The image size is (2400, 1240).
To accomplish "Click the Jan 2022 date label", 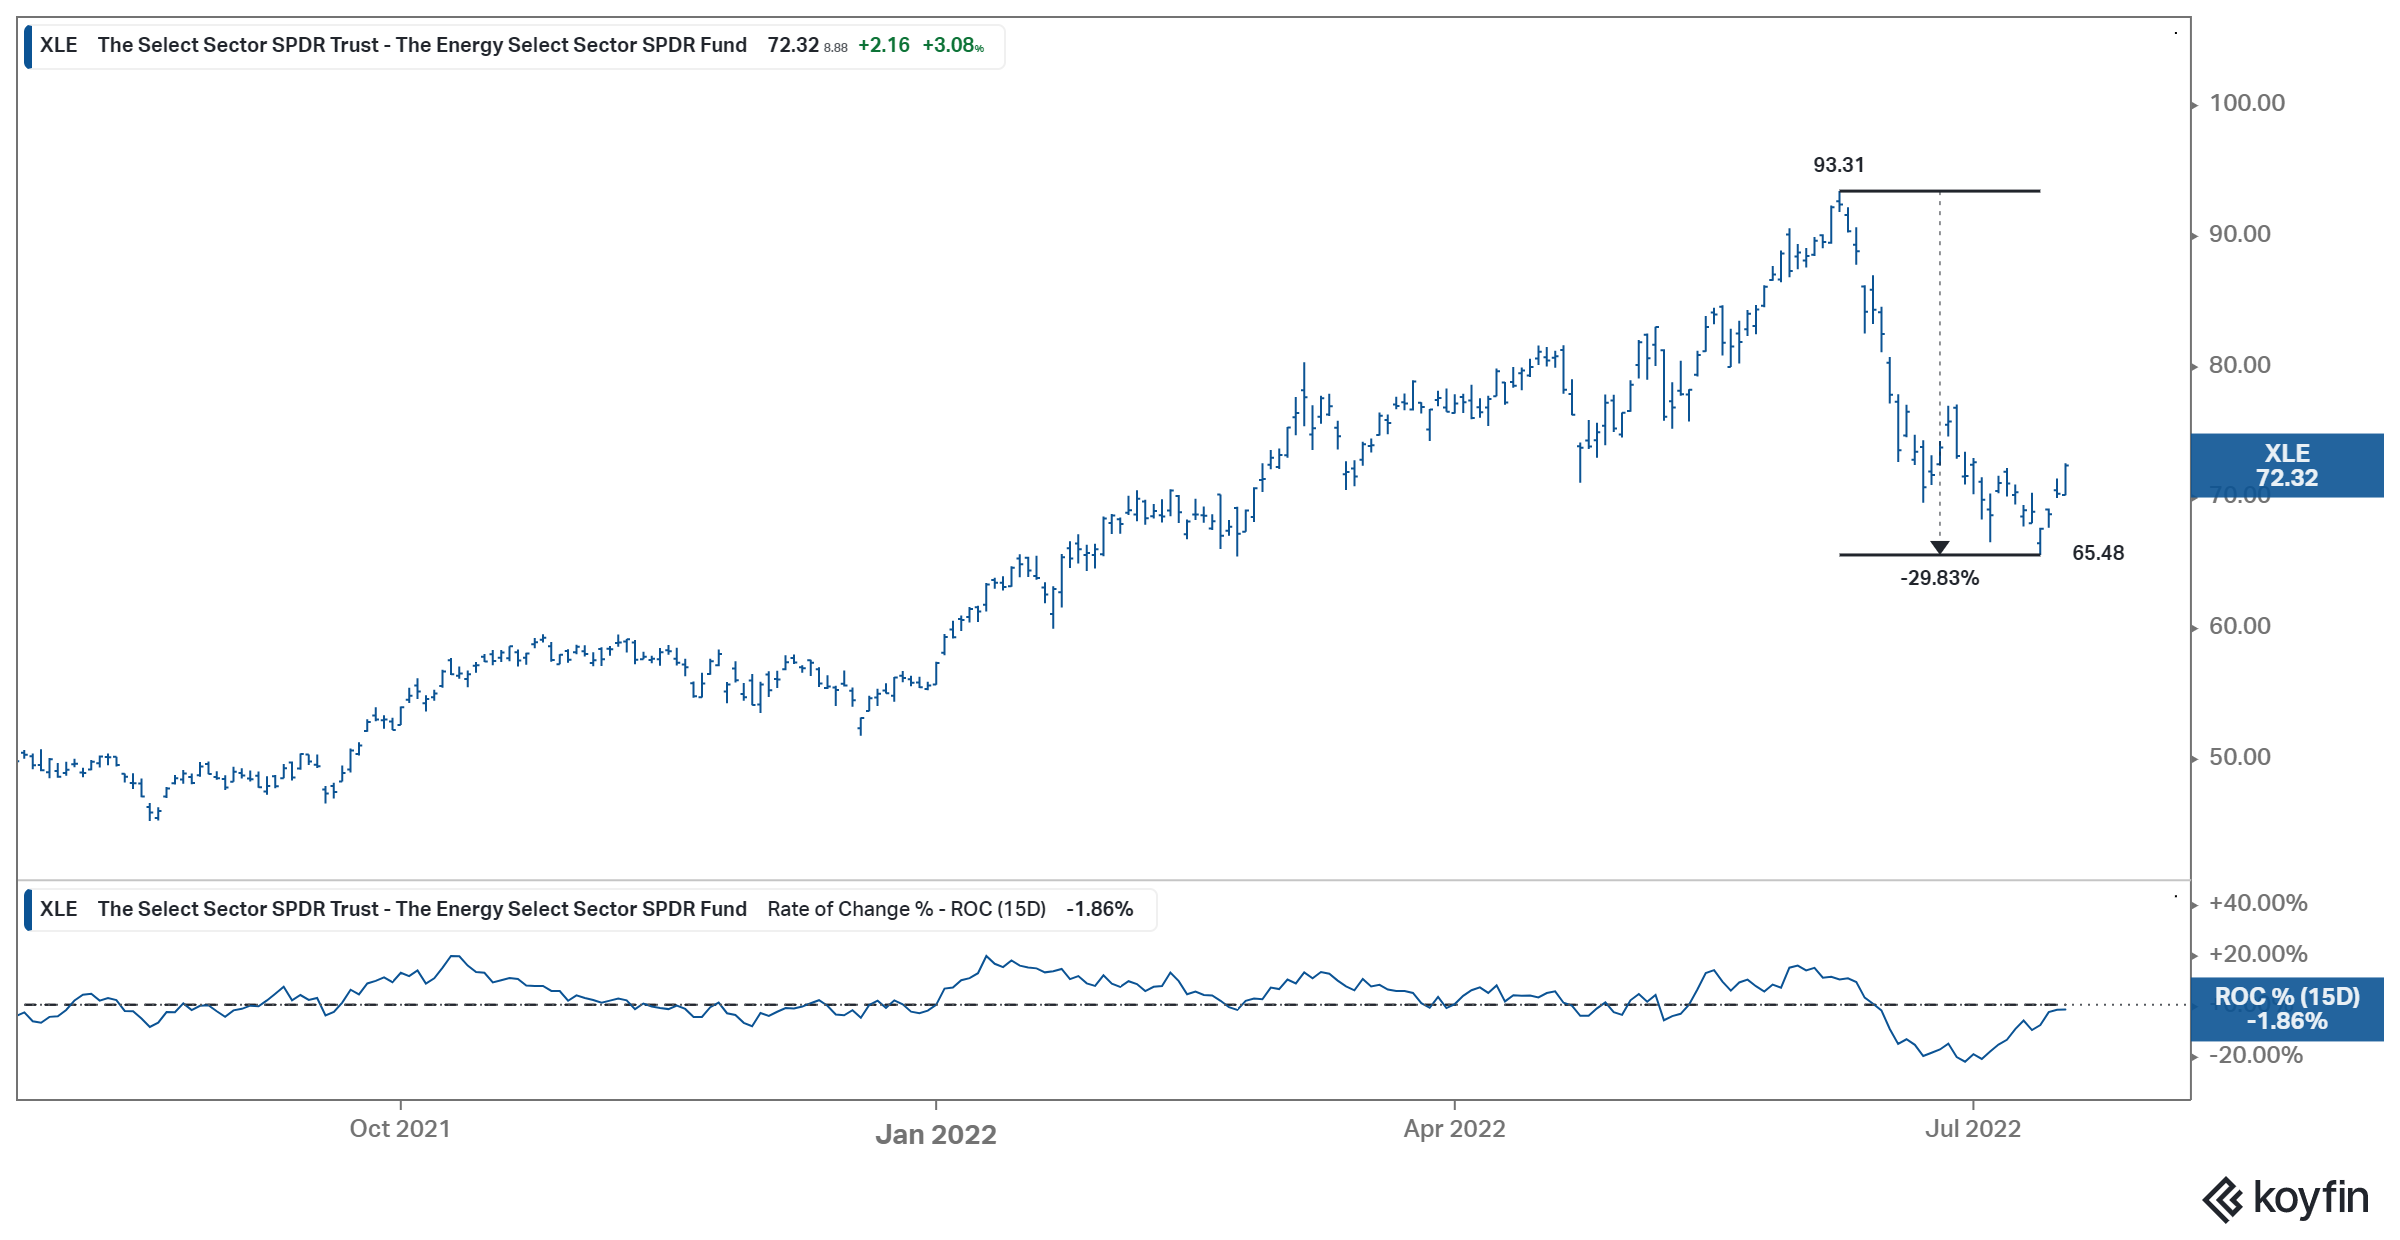I will [x=936, y=1134].
